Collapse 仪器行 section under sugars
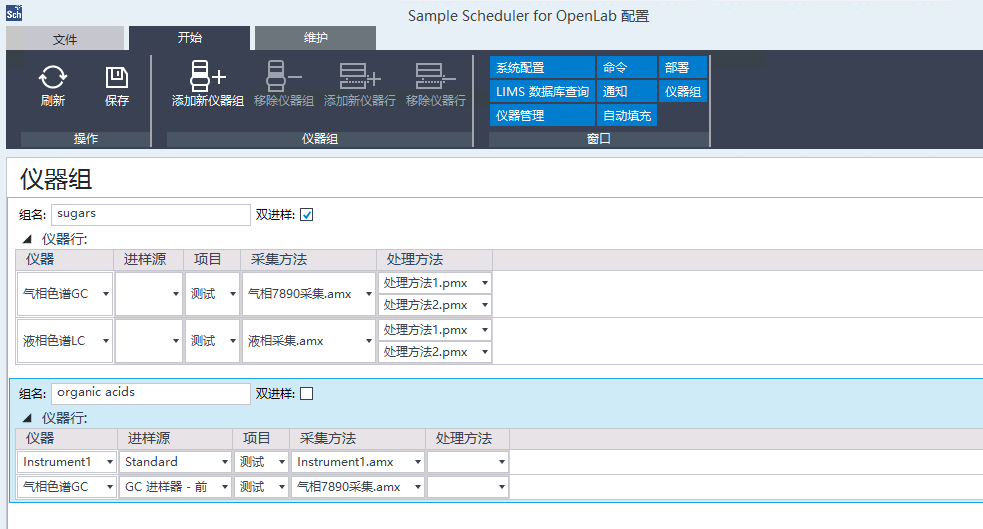The height and width of the screenshot is (529, 983). (x=27, y=239)
